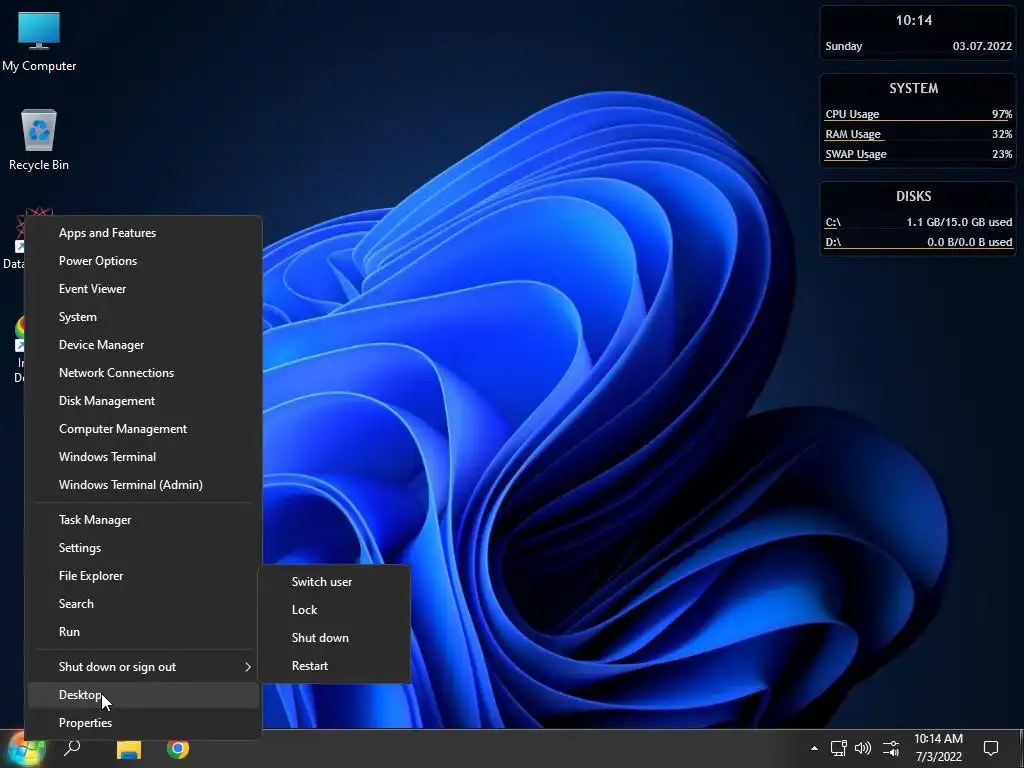
Task: Choose Lock in submenu
Action: [x=334, y=610]
